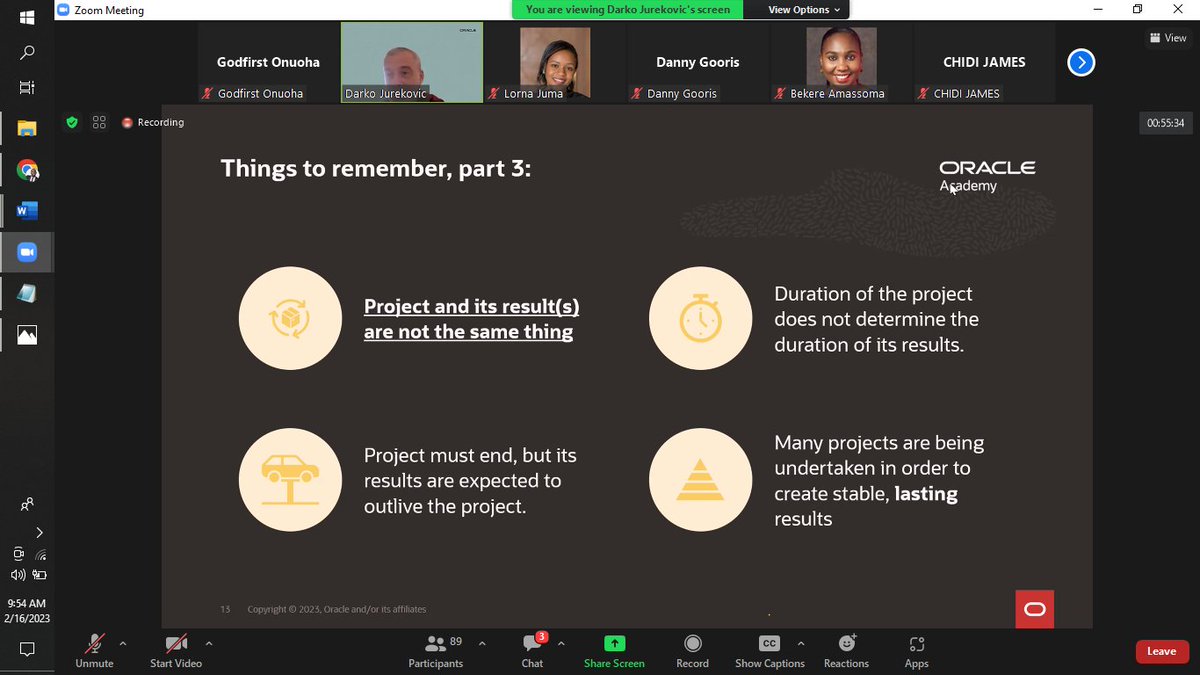The height and width of the screenshot is (675, 1200).
Task: Open the Reactions menu
Action: [846, 650]
